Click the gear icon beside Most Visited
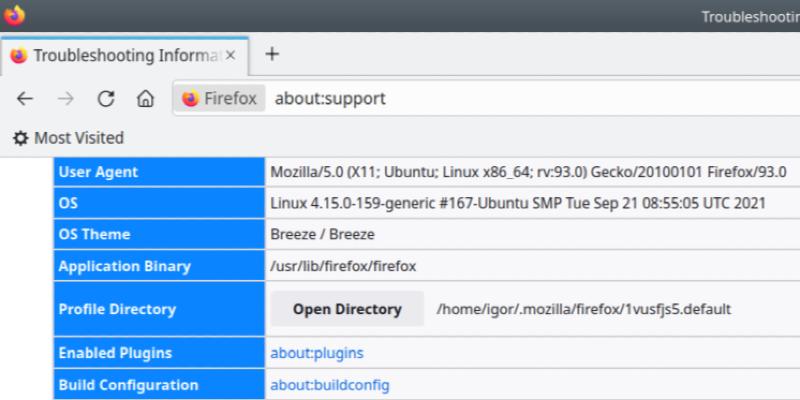800x400 pixels. coord(20,138)
